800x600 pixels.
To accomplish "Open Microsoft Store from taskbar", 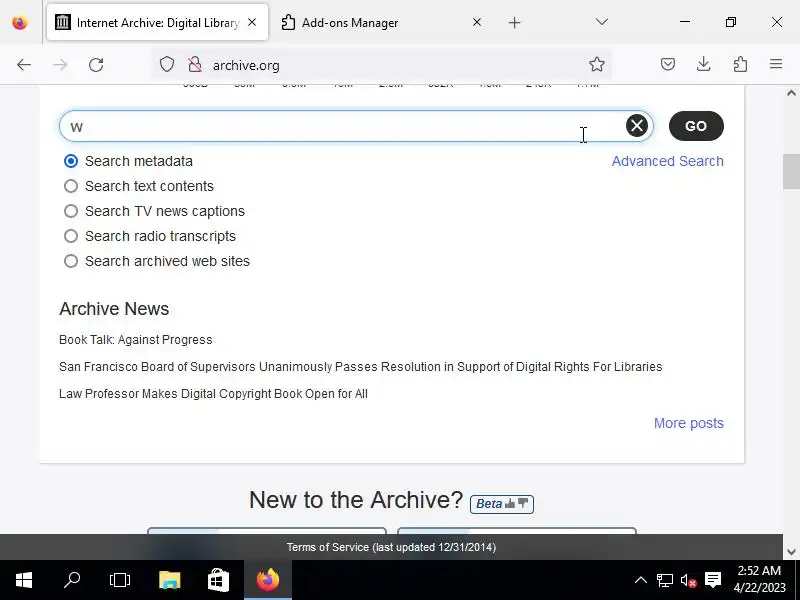I will pos(218,580).
